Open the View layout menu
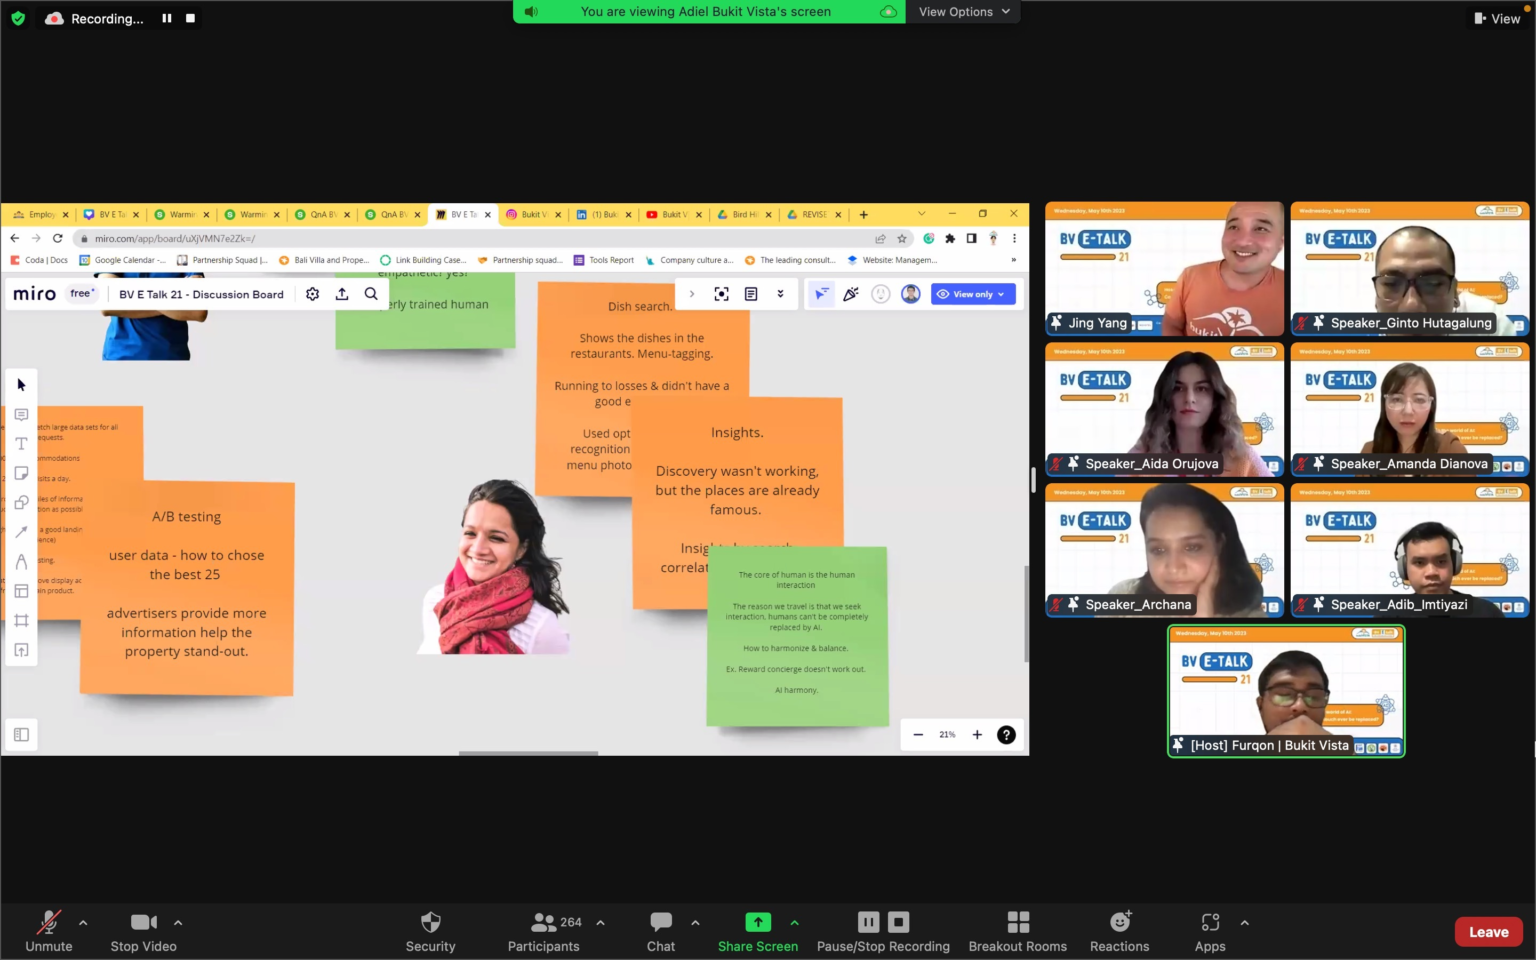The height and width of the screenshot is (960, 1536). 1497,18
